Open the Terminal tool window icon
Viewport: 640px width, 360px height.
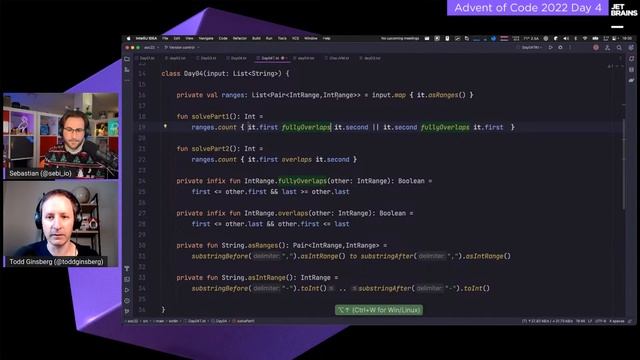click(x=127, y=280)
